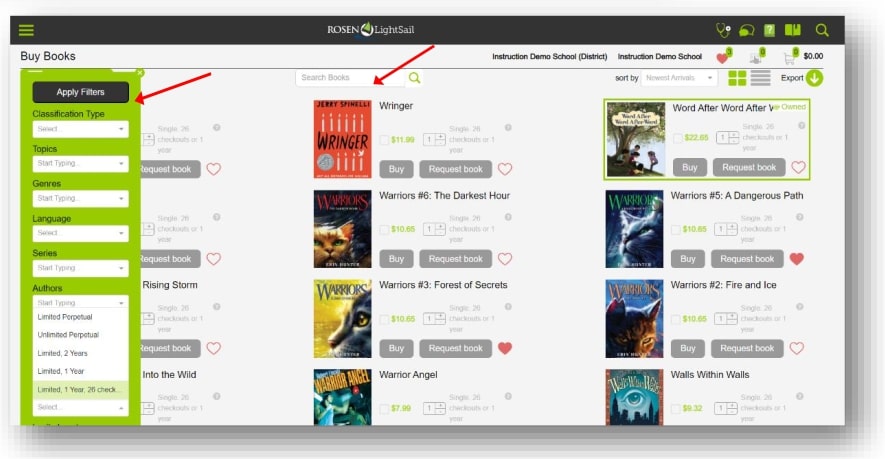Choose Unlimited Perpetual option

(80, 335)
